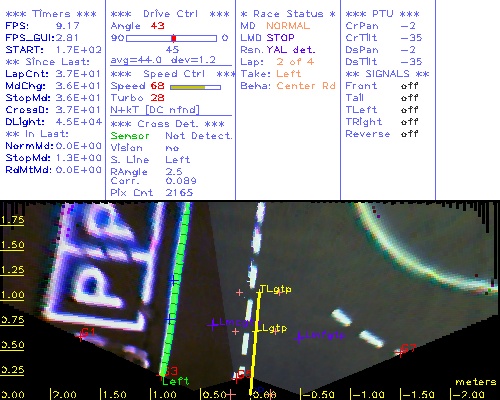Click the yellow meters unit label
Image resolution: width=500 pixels, height=400 pixels.
(x=476, y=382)
